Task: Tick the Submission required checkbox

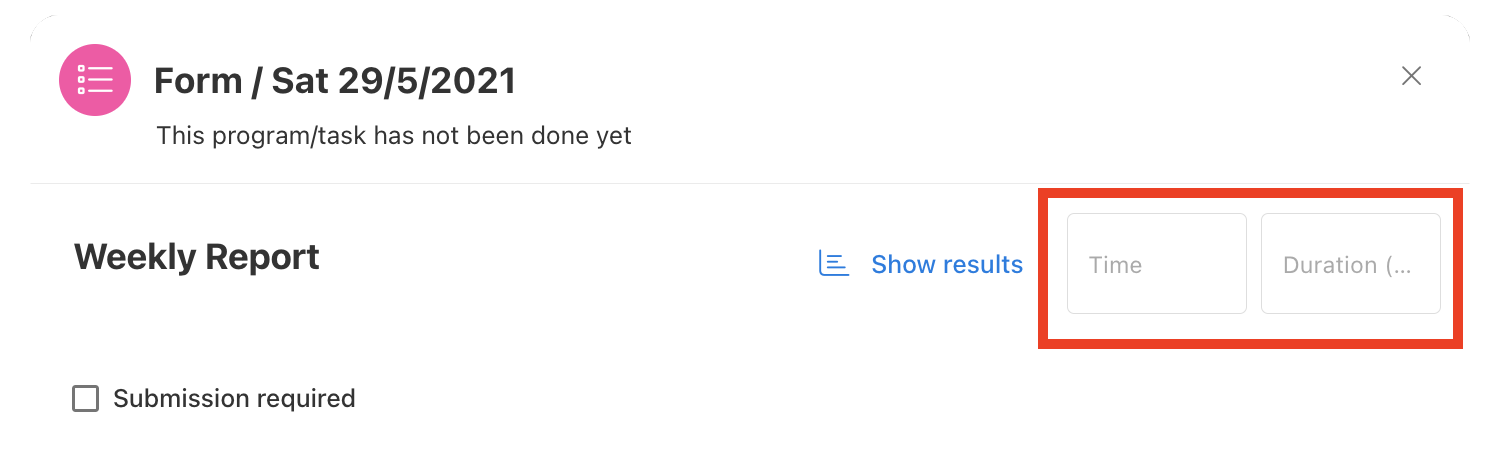Action: click(86, 399)
